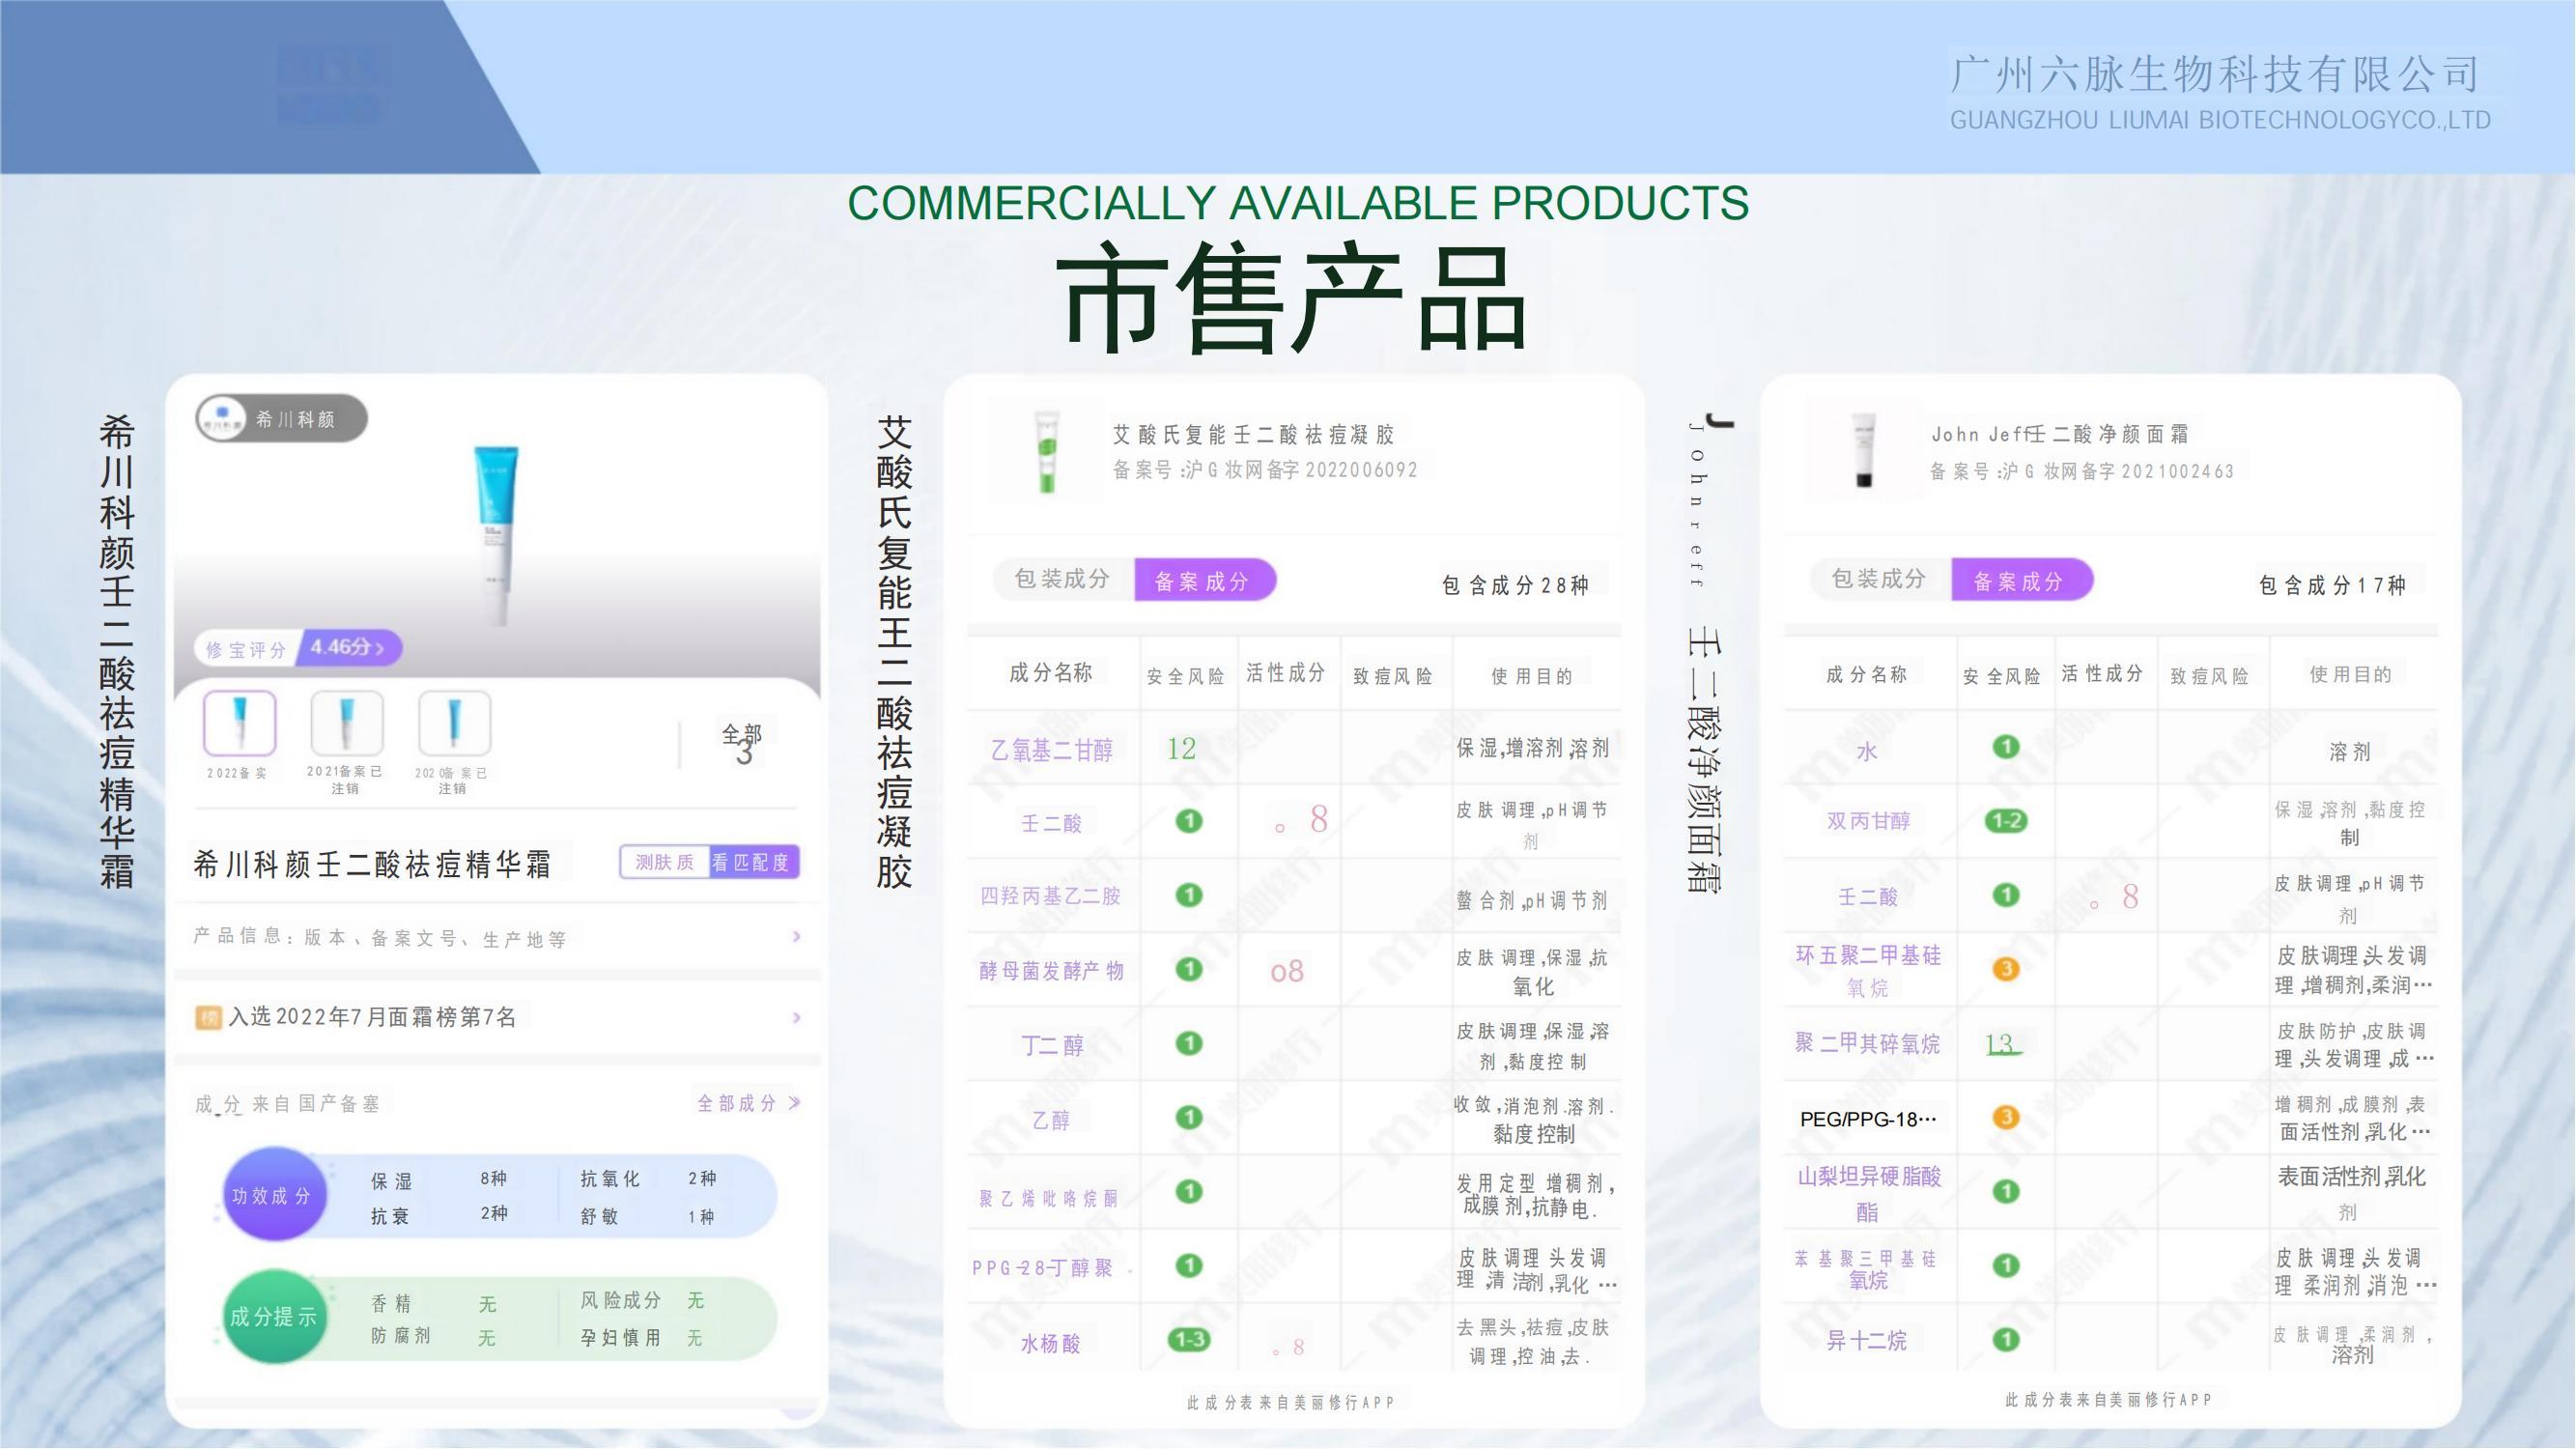Screen dimensions: 2576x1449
Task: Click green safety badge in 异十二烷 row
Action: pos(2006,1339)
